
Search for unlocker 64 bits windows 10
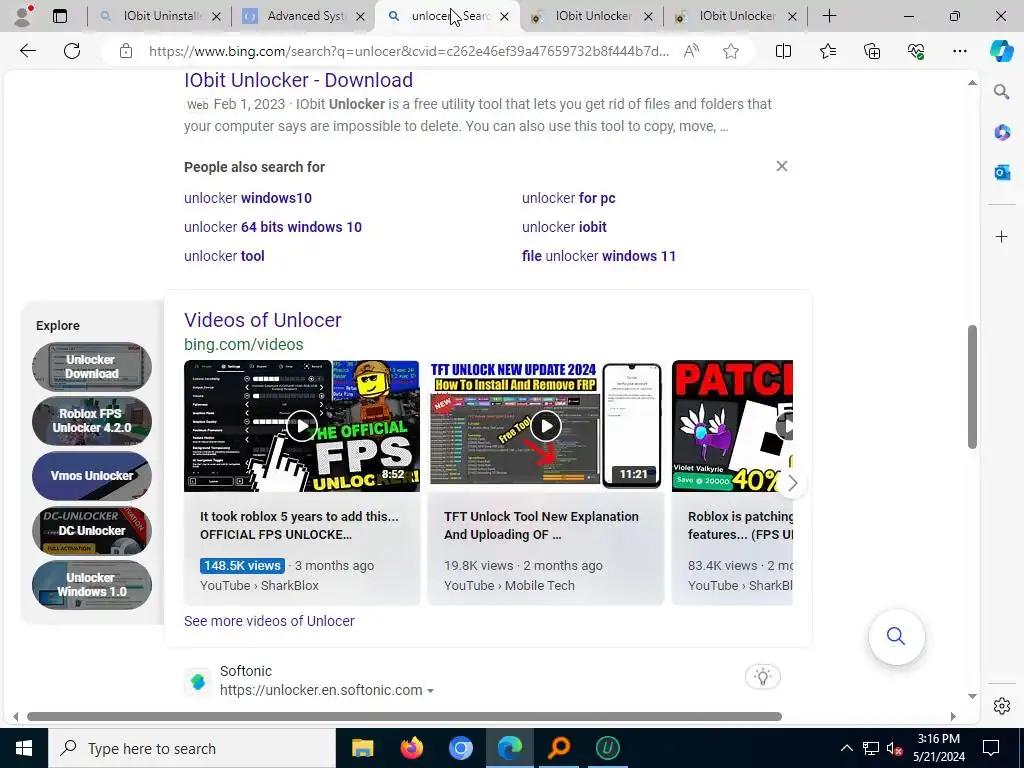click(x=273, y=227)
